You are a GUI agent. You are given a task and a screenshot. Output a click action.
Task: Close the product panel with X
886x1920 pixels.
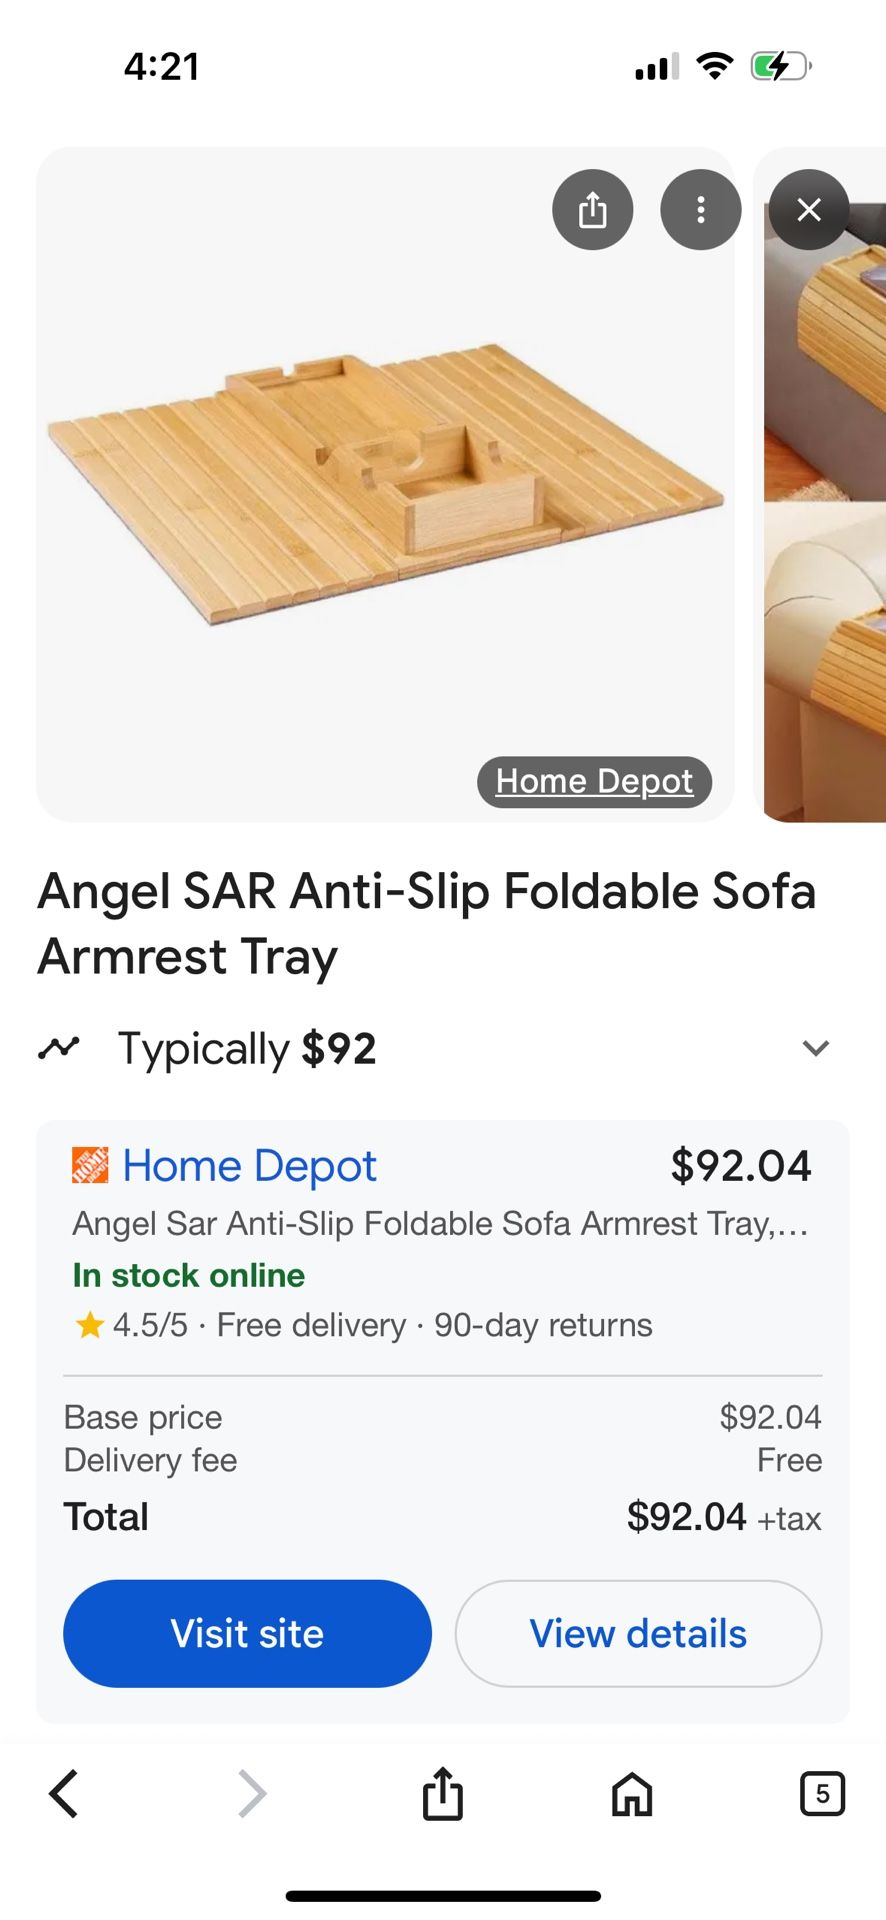coord(808,210)
